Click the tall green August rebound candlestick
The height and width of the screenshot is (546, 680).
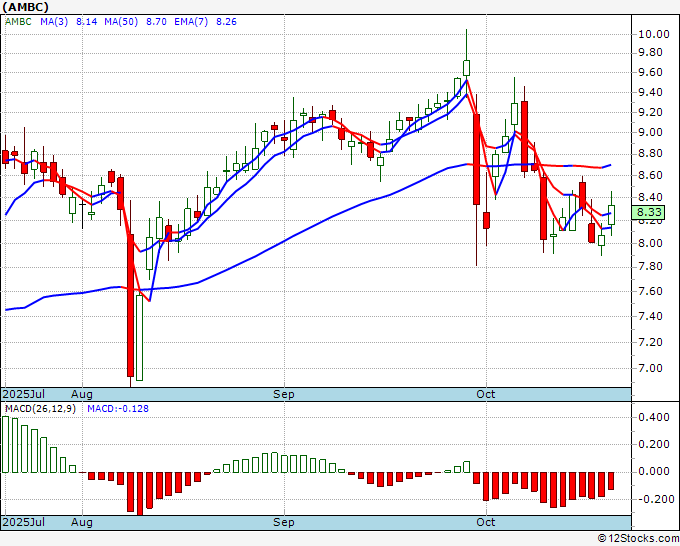point(140,338)
